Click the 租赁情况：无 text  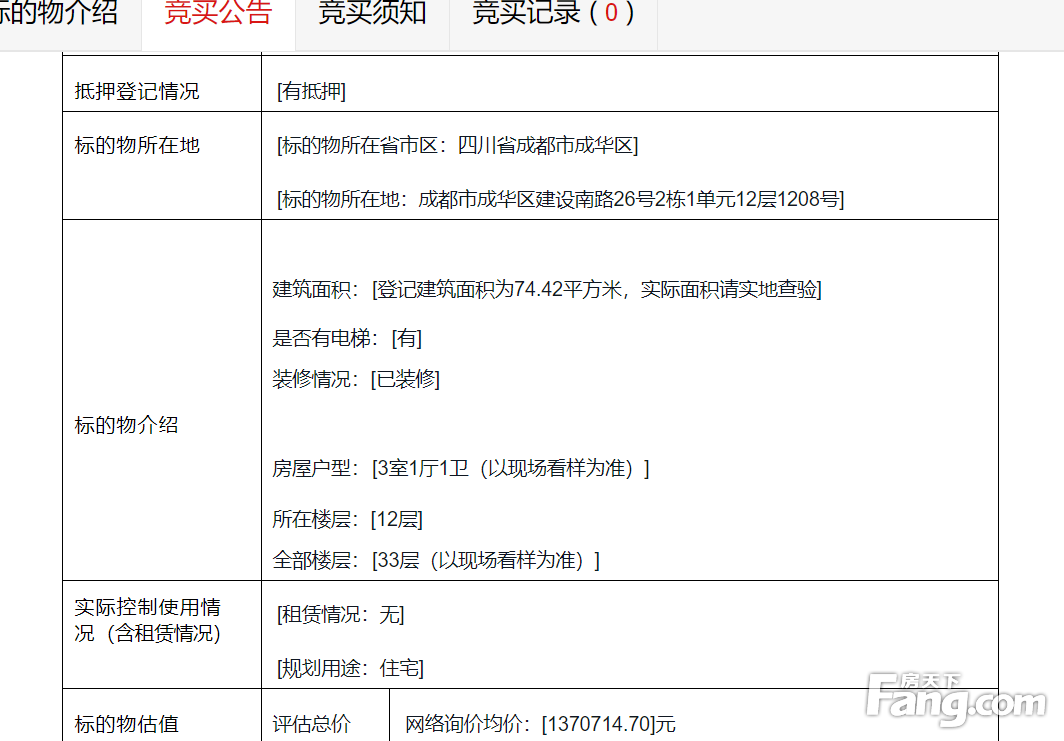point(340,614)
